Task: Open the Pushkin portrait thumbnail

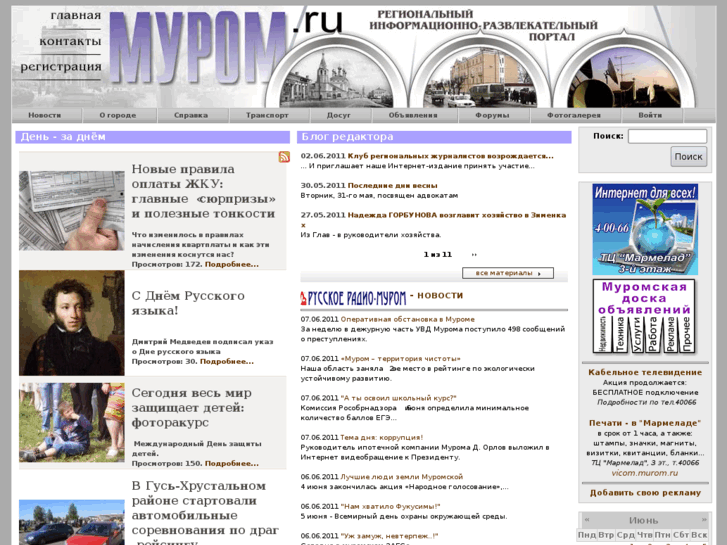Action: pos(72,323)
